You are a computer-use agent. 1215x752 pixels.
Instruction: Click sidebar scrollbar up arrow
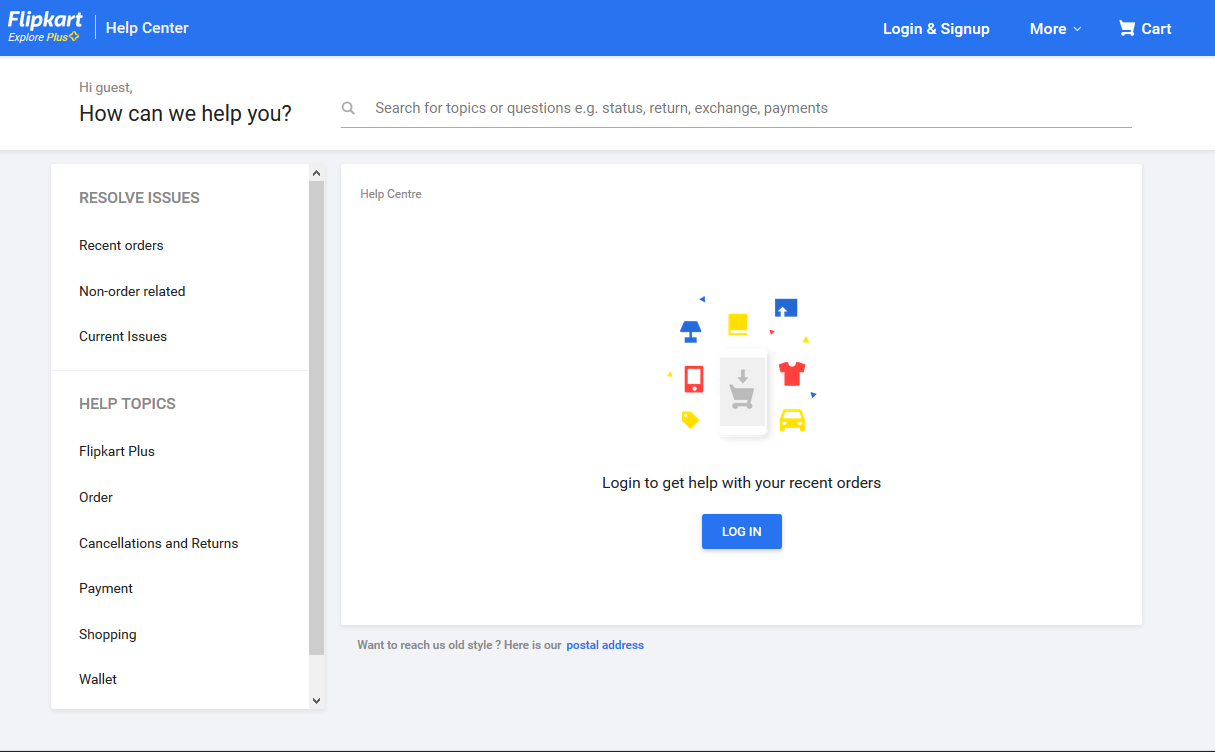317,173
